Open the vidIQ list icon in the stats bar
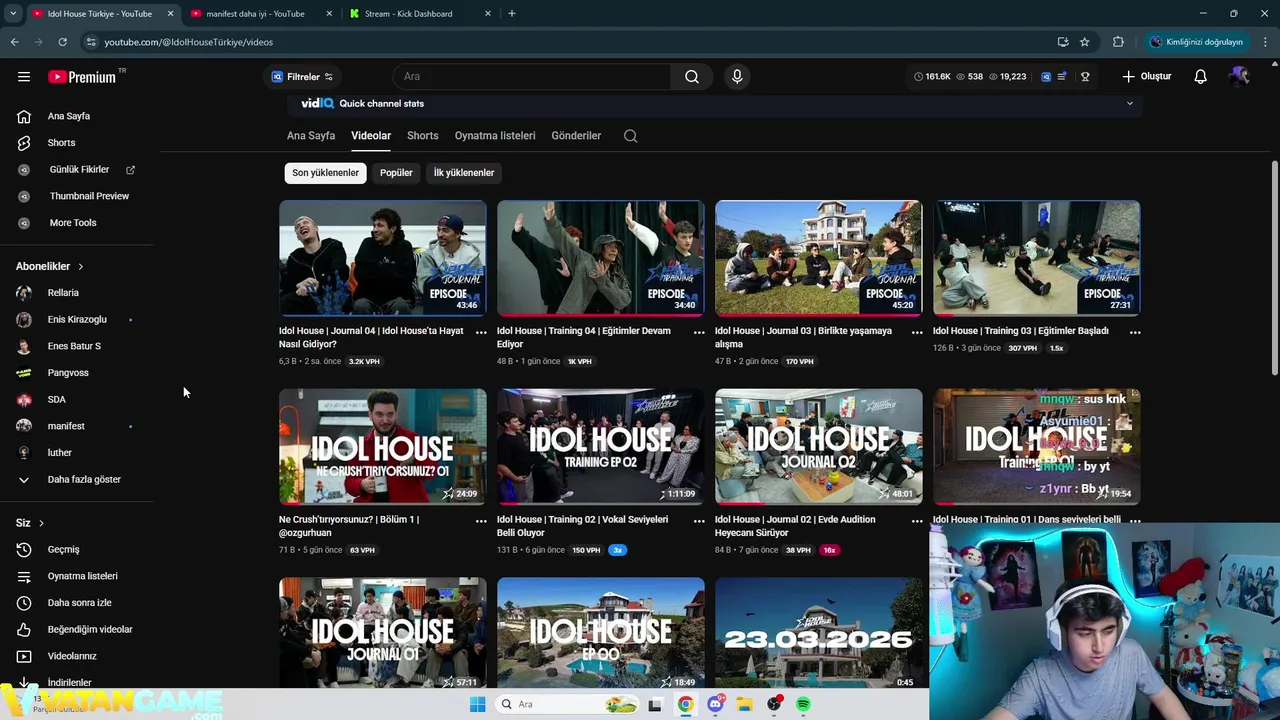This screenshot has height=720, width=1280. point(1062,76)
